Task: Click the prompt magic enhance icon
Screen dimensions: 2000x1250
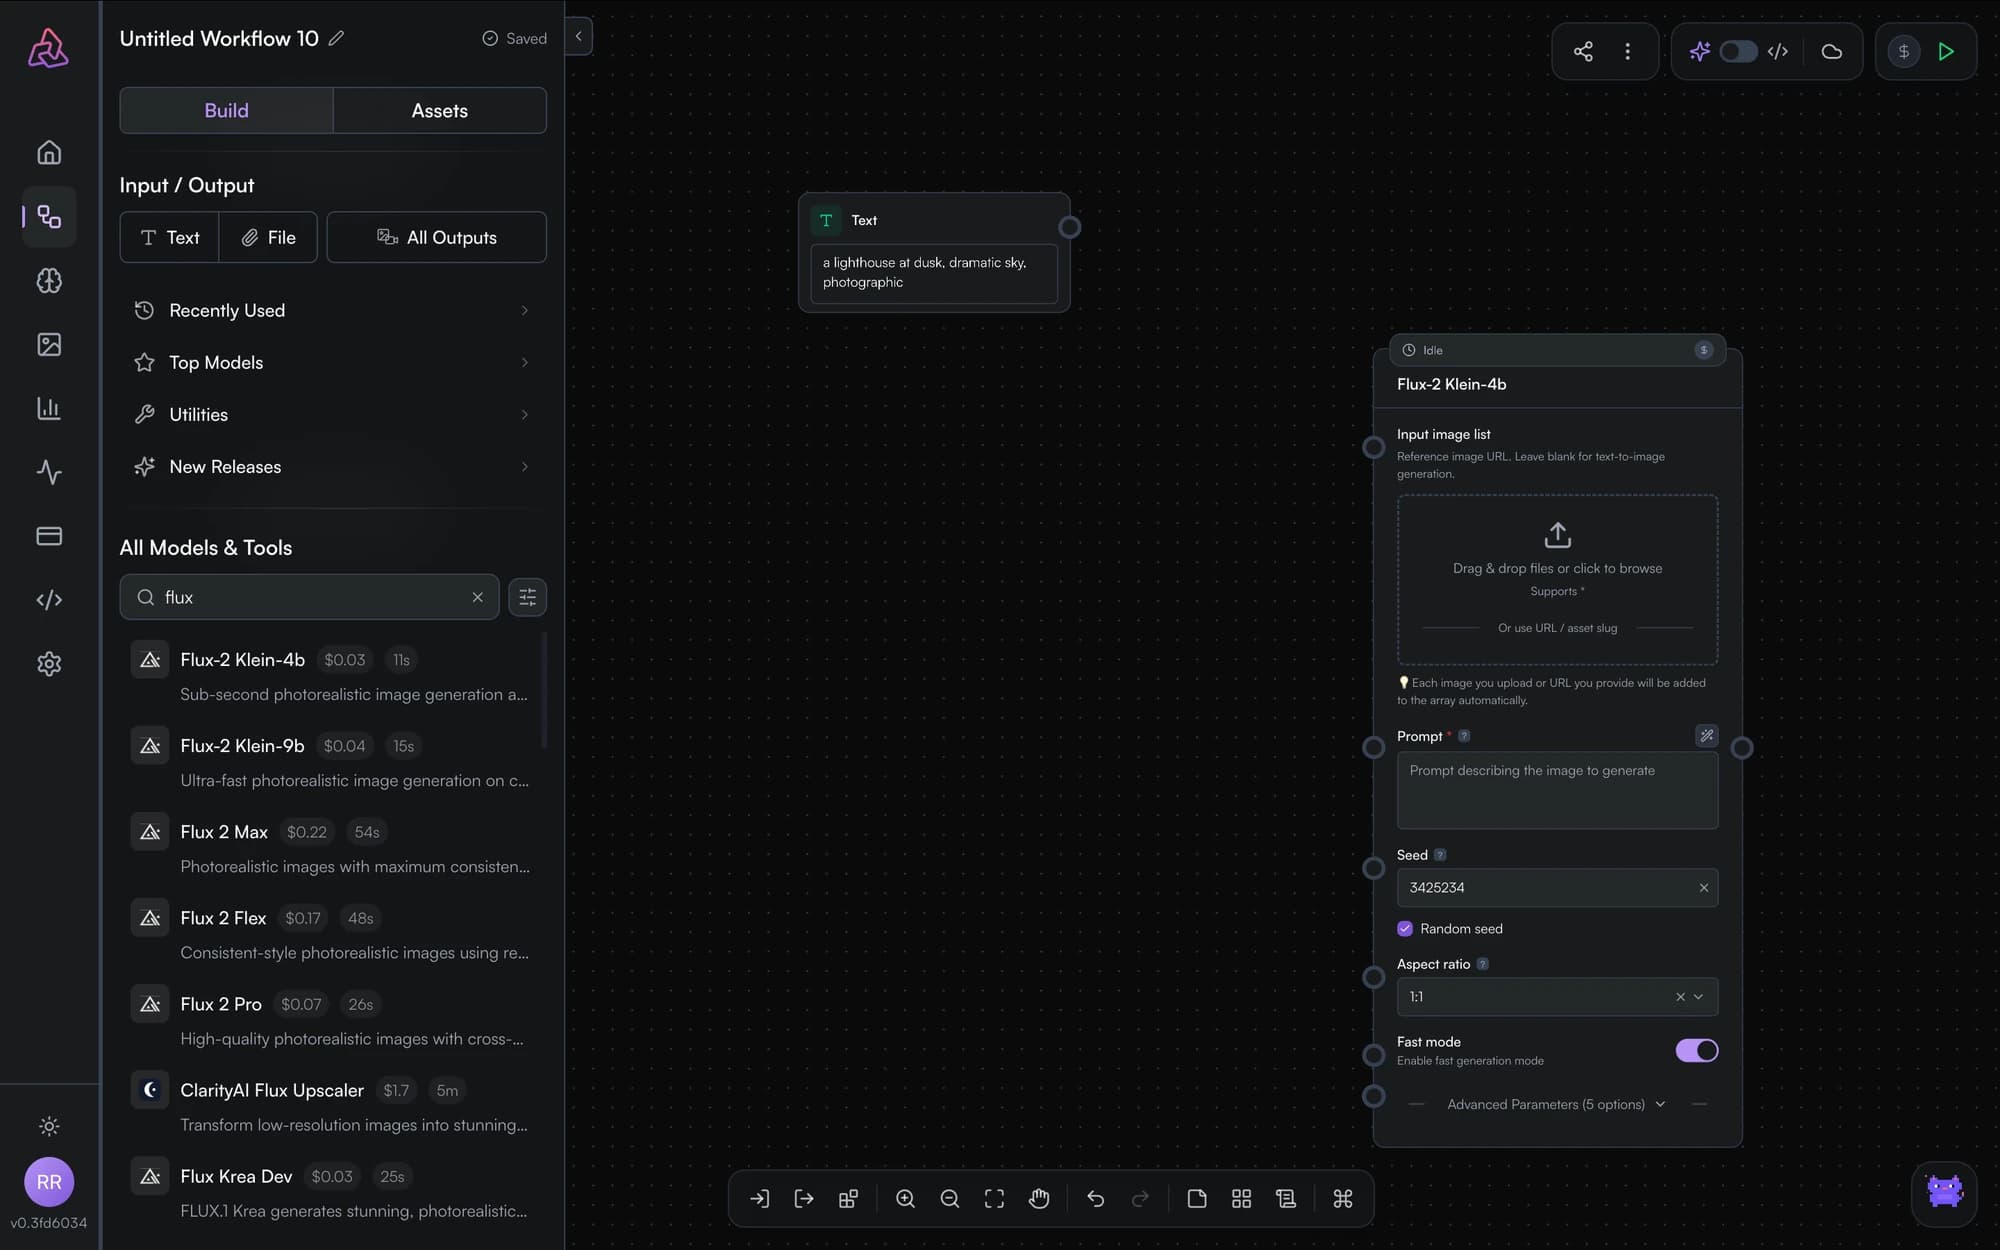Action: (1707, 736)
